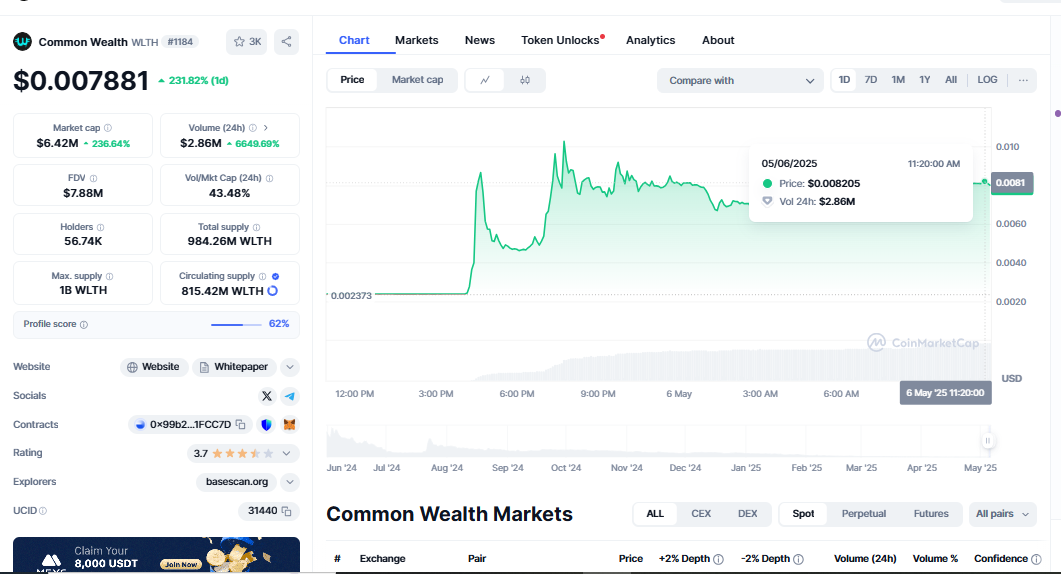Click info icon next to Max. supply
Image resolution: width=1061 pixels, height=574 pixels.
click(x=110, y=276)
